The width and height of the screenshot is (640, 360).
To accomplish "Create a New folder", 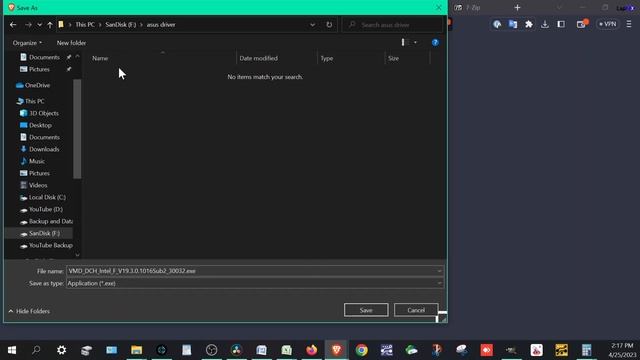I will click(71, 42).
